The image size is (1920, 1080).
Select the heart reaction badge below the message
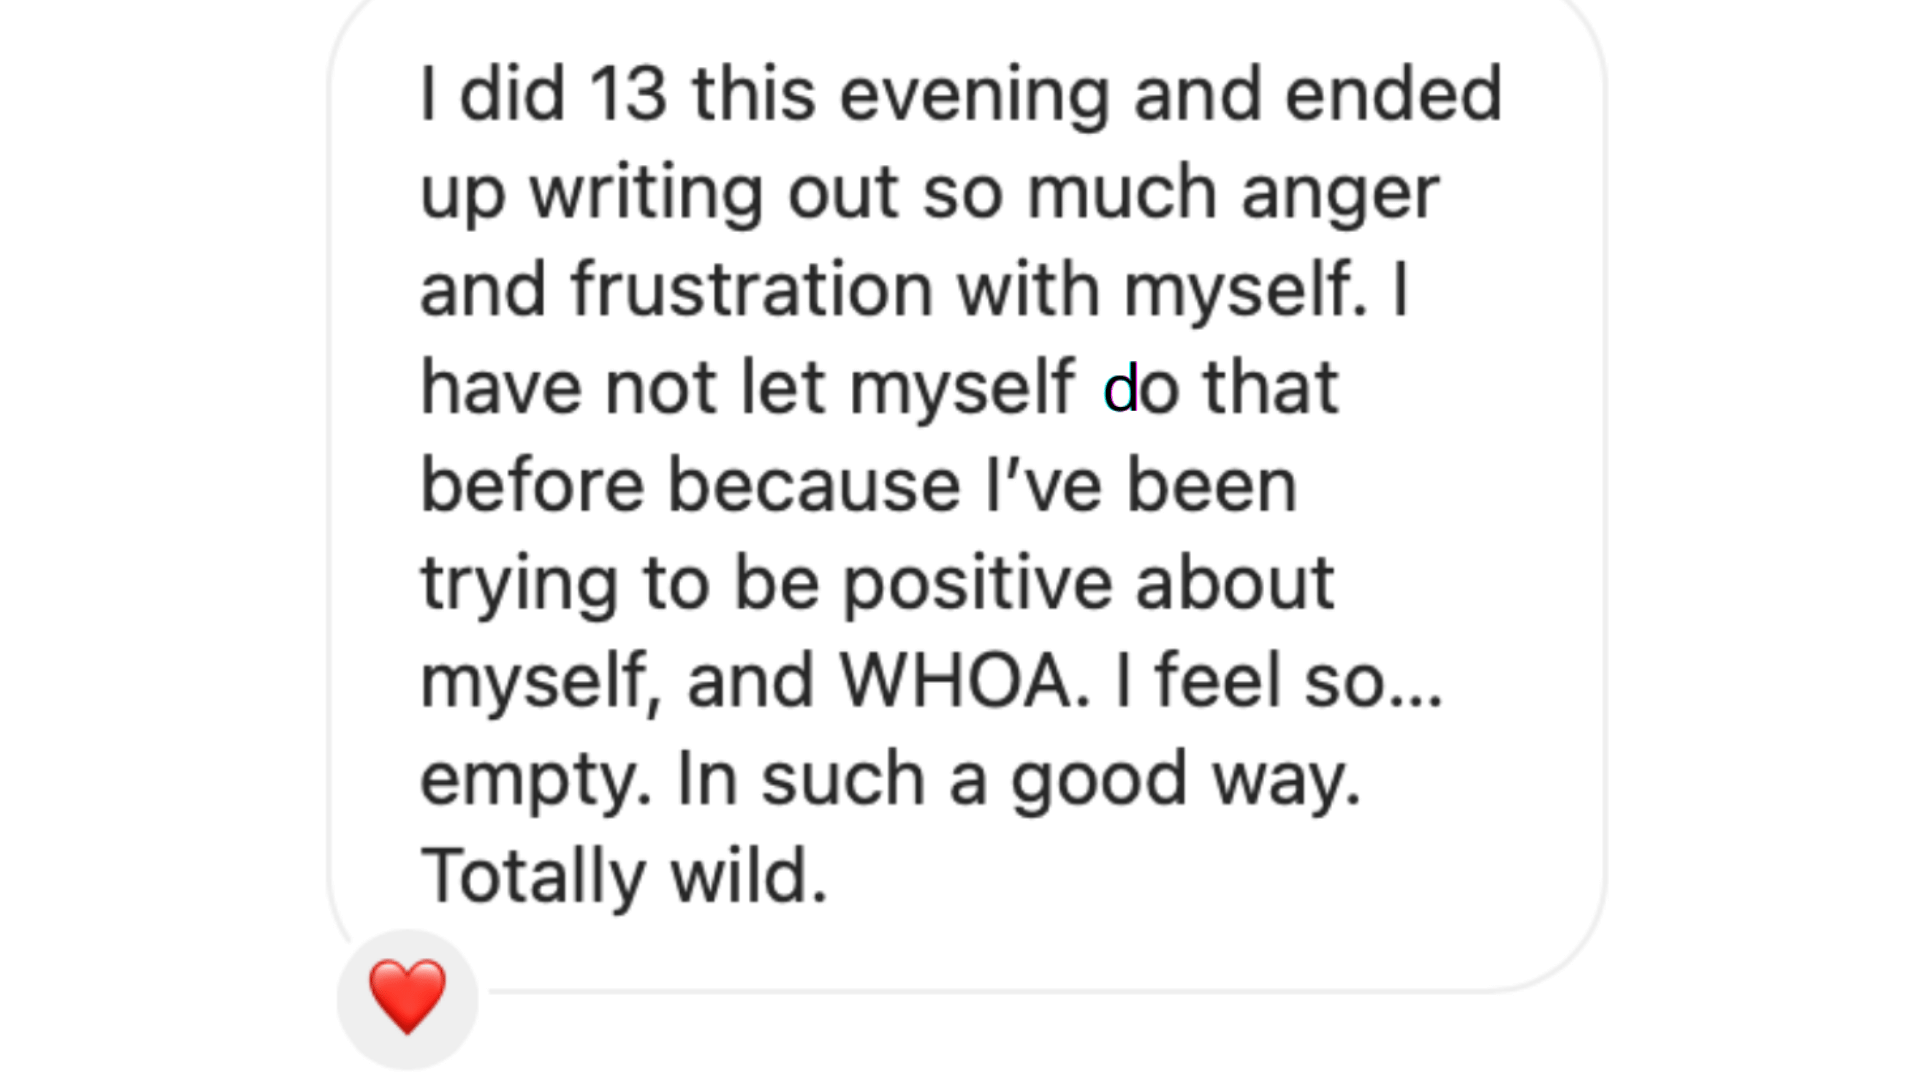click(408, 999)
